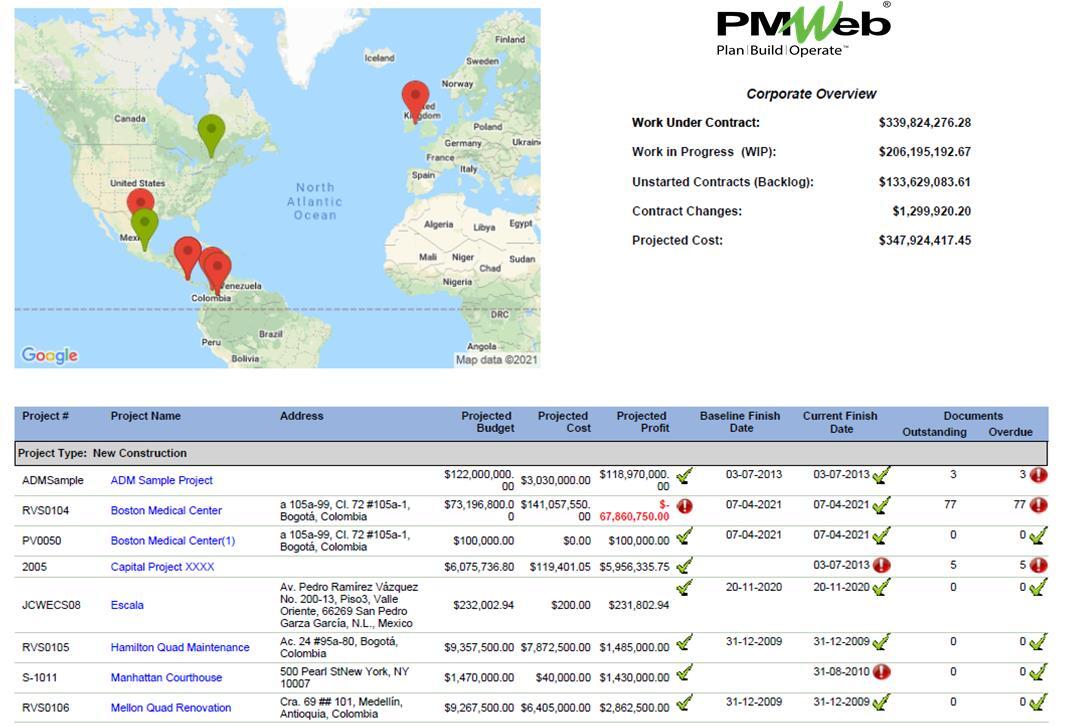Click green profit checkmark for ADM Sample Project

pyautogui.click(x=684, y=475)
